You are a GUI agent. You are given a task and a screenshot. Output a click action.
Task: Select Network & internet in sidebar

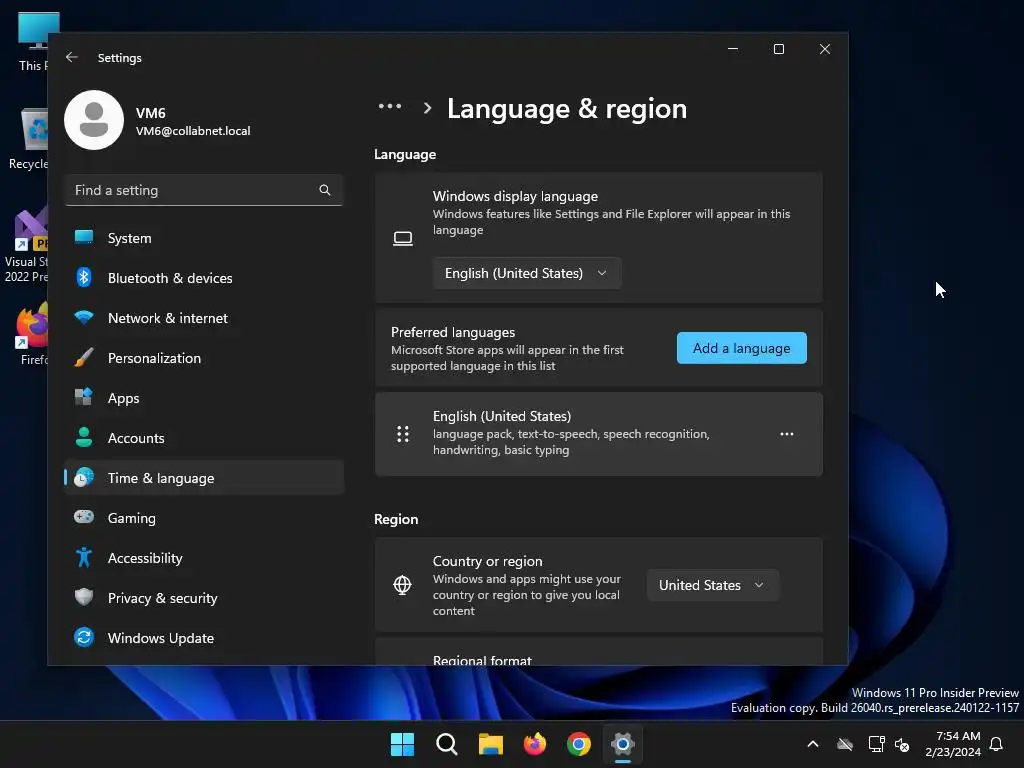pos(204,318)
